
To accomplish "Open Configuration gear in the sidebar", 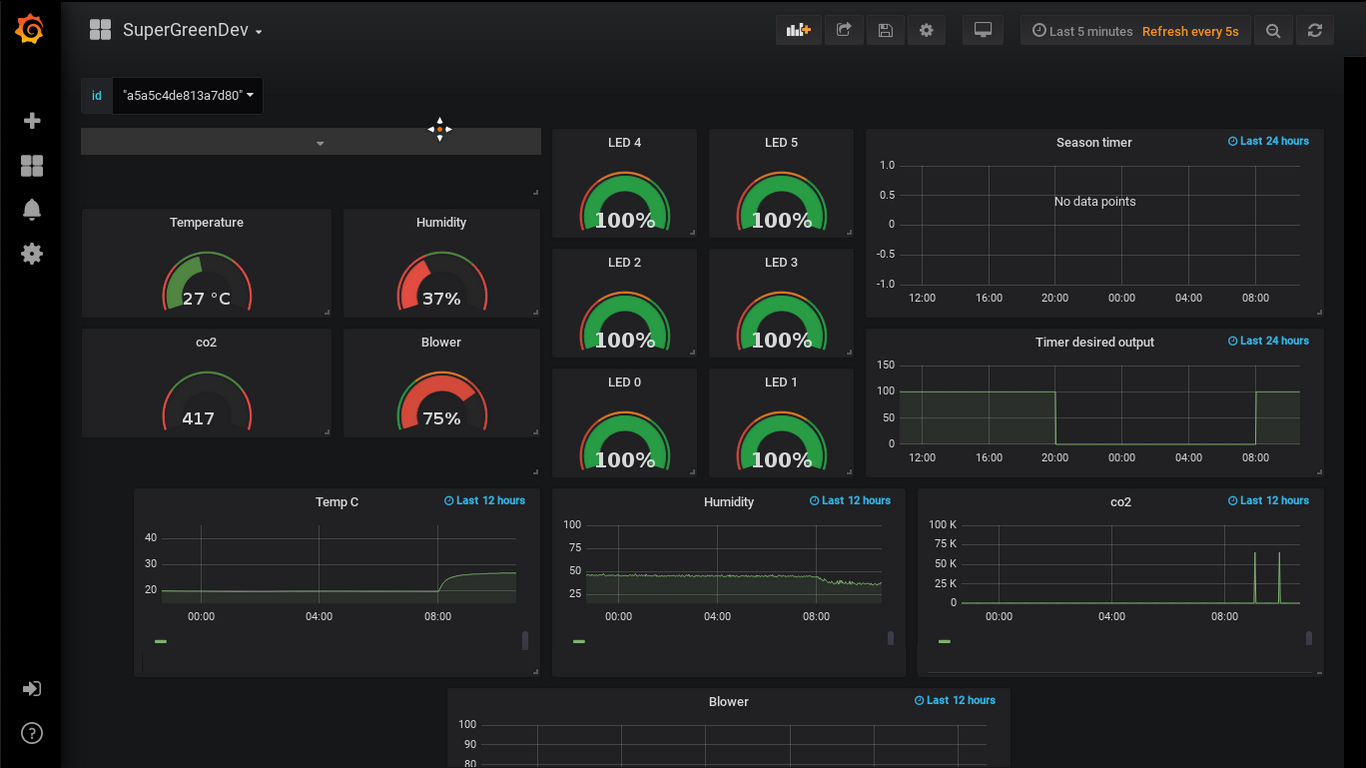I will coord(32,254).
